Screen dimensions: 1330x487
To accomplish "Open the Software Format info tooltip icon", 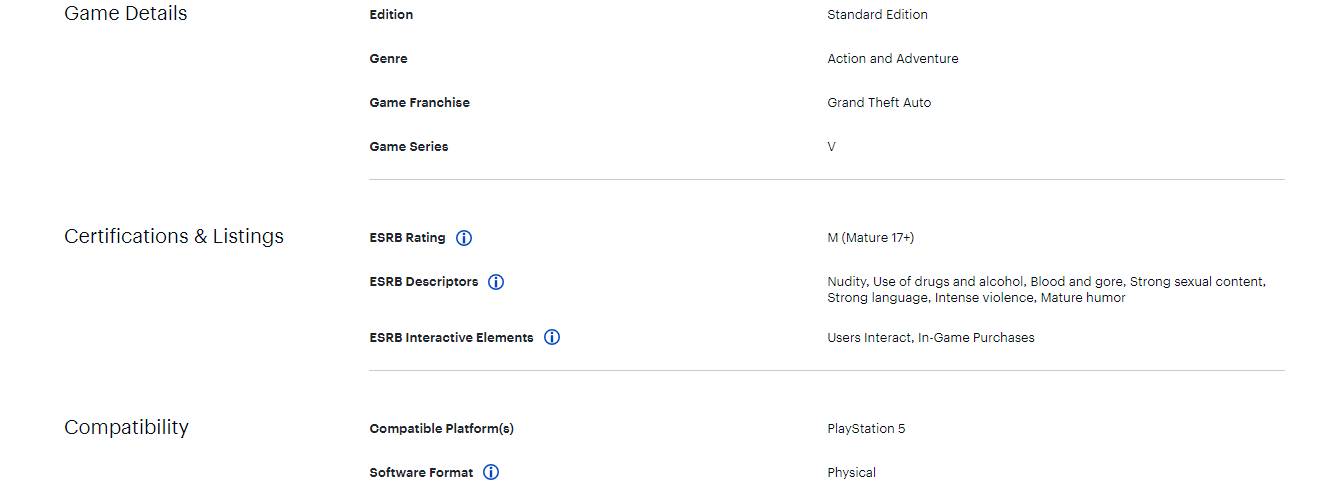I will pos(491,472).
